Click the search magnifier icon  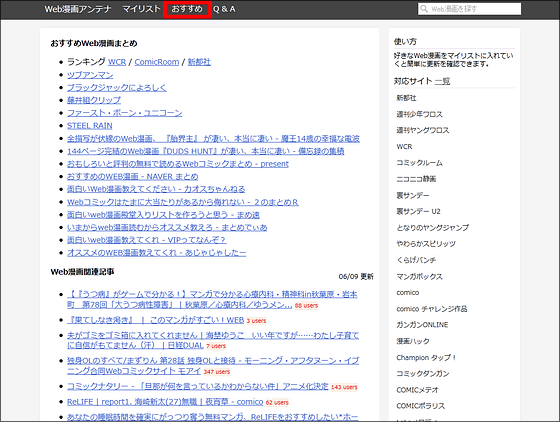click(424, 9)
